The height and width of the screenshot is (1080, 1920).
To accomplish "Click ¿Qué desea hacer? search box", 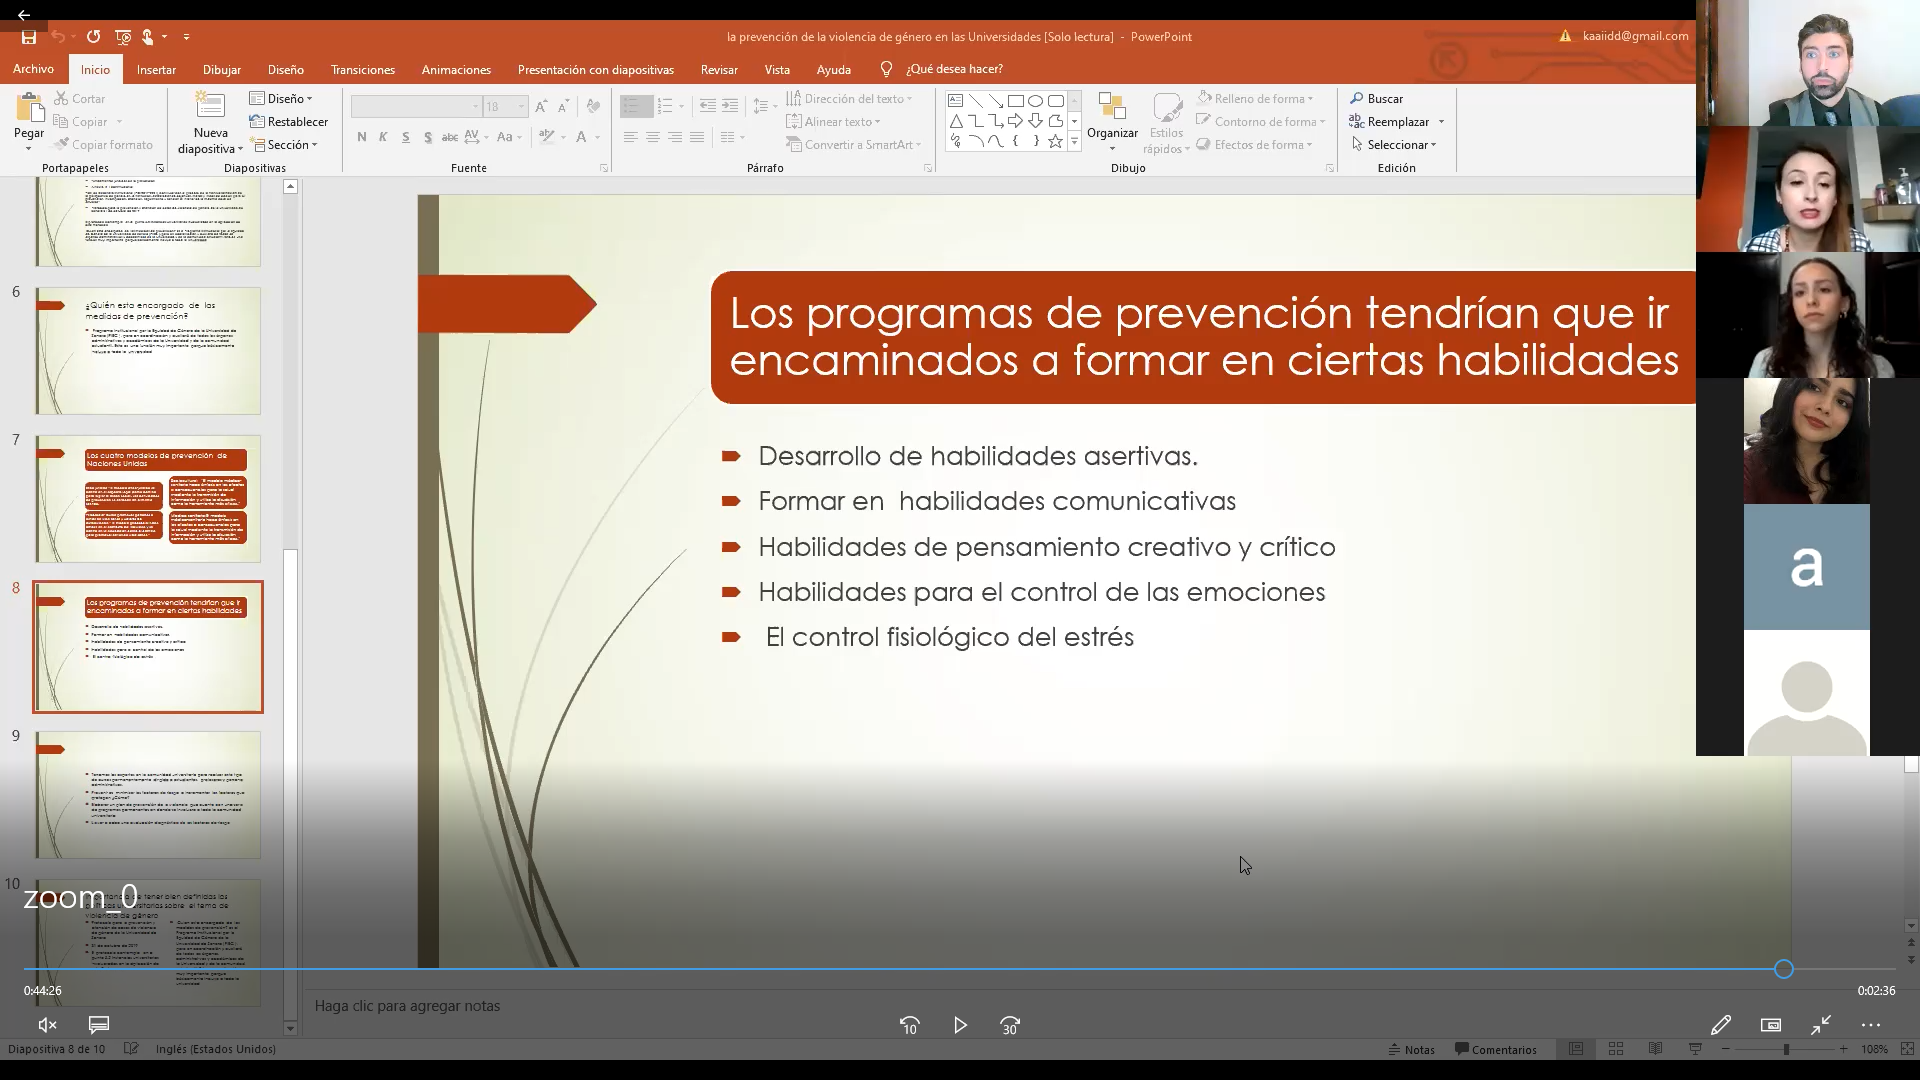I will click(x=954, y=69).
